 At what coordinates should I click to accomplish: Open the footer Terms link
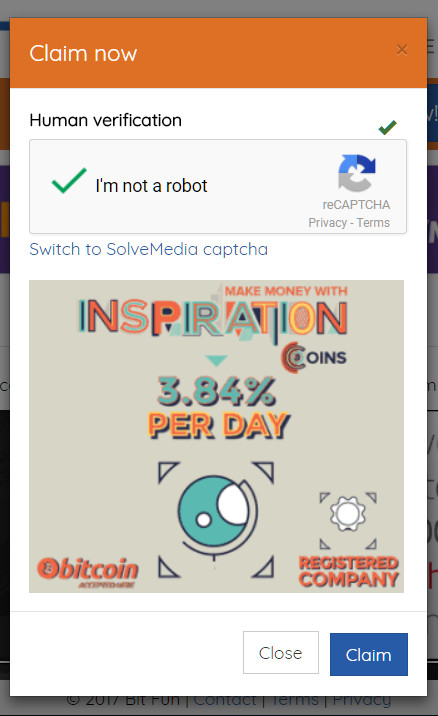(x=295, y=700)
